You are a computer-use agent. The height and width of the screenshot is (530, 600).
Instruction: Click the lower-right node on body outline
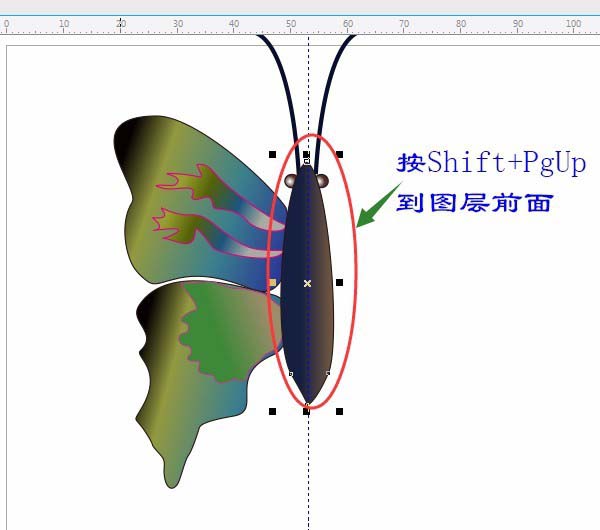(x=328, y=373)
